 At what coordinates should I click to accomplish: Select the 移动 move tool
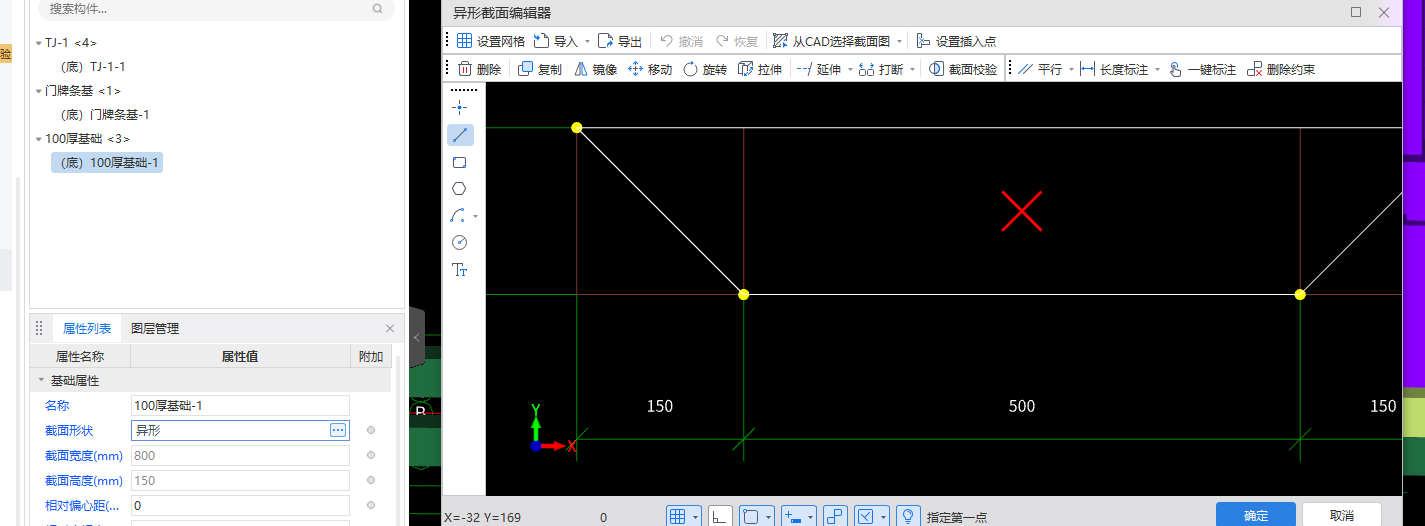(x=650, y=69)
